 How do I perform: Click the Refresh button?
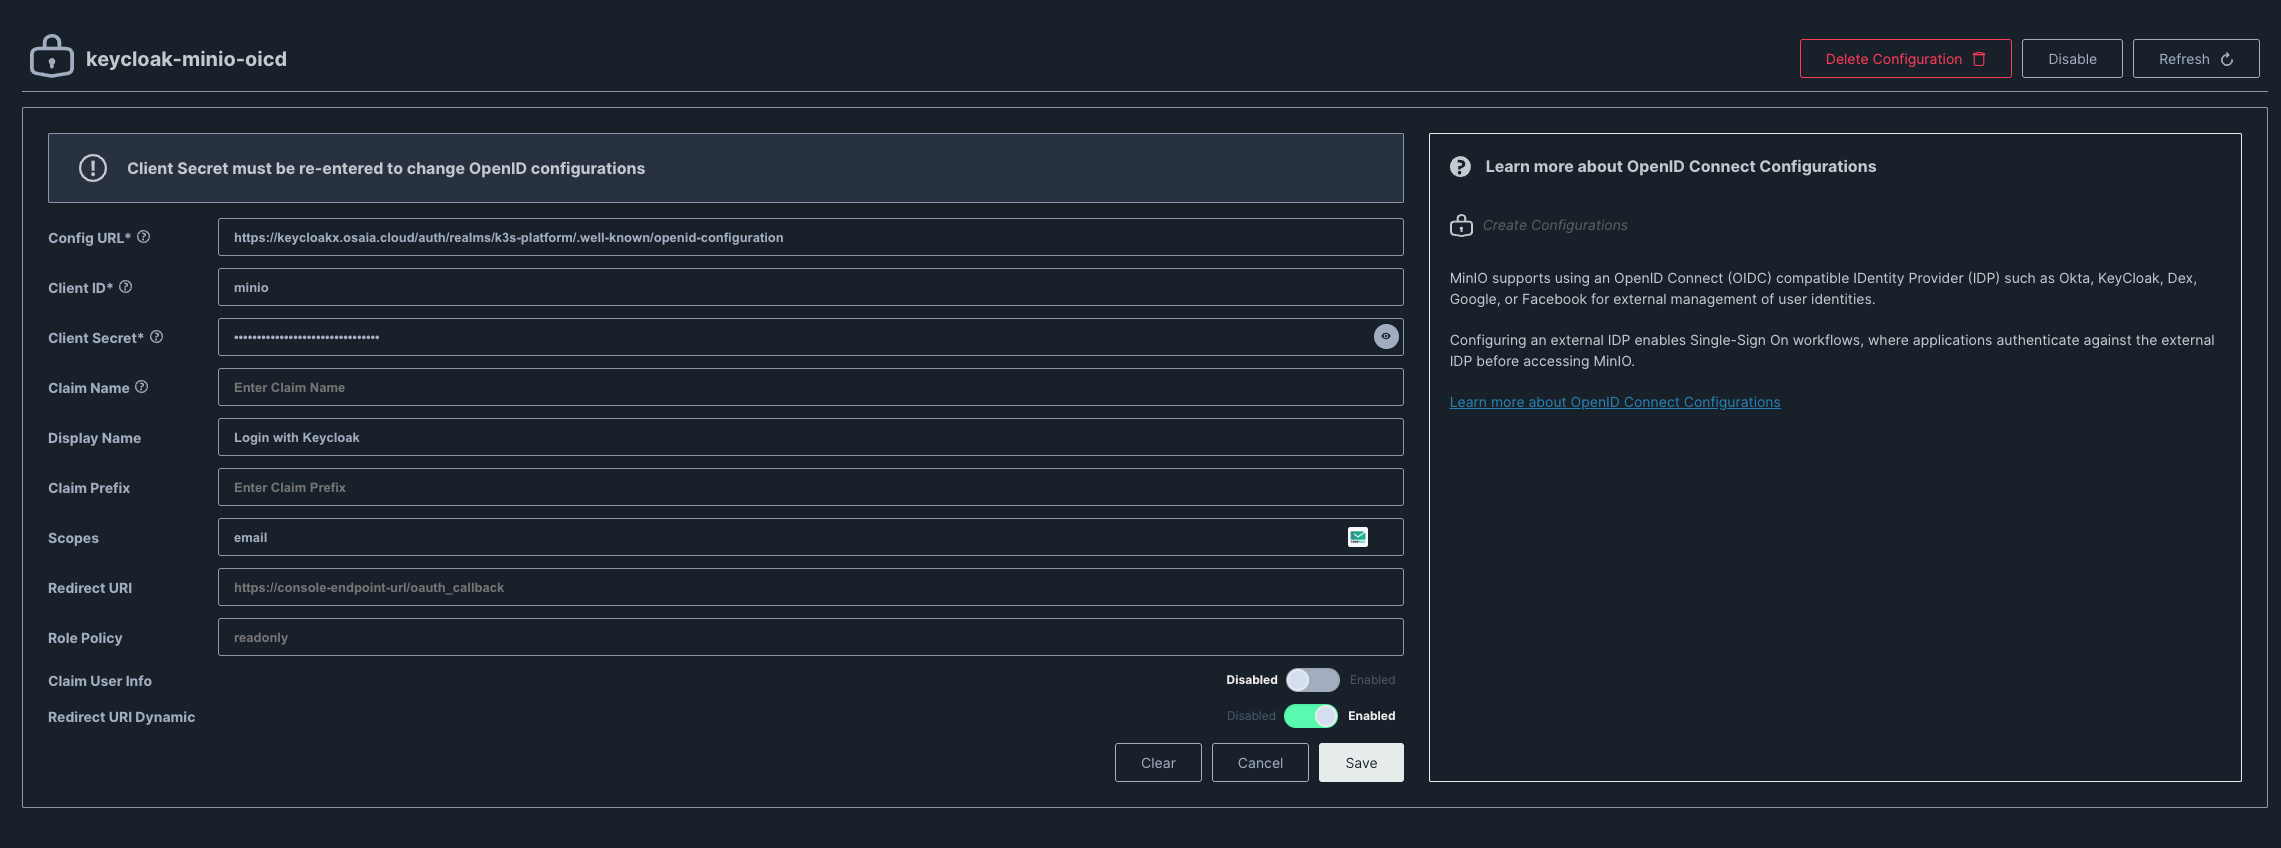pos(2195,59)
